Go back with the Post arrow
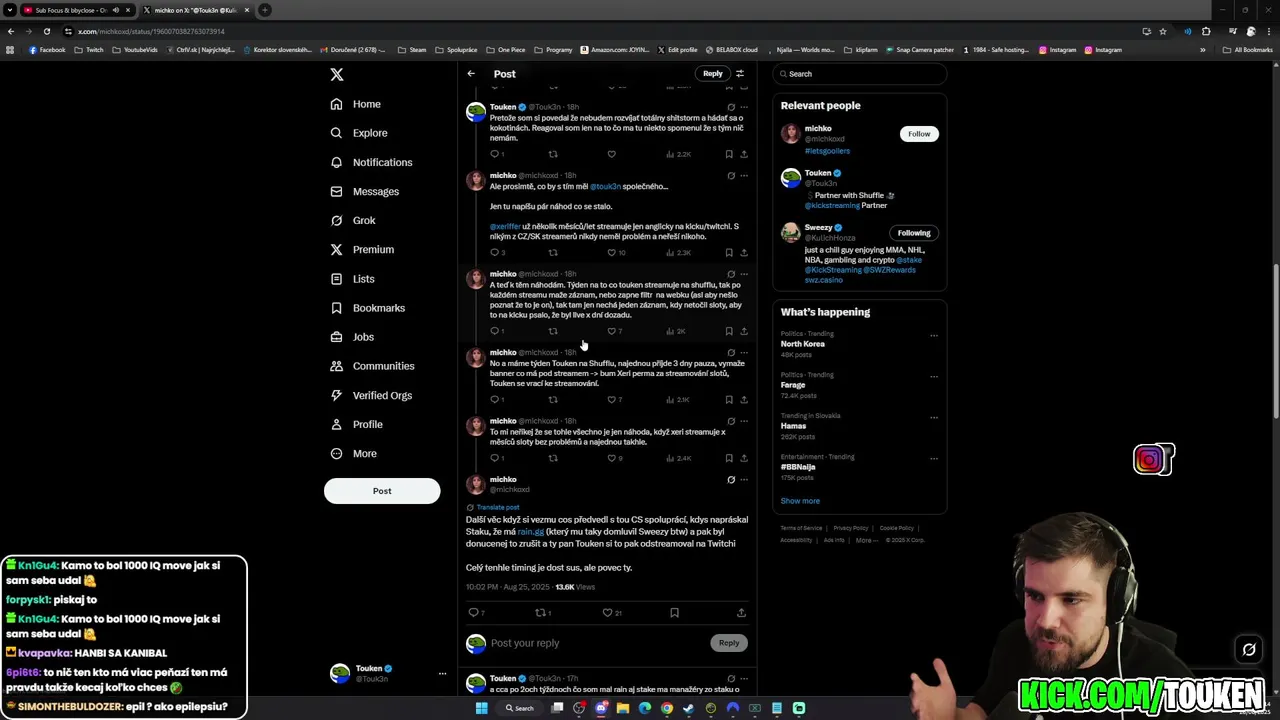The height and width of the screenshot is (720, 1280). [471, 74]
